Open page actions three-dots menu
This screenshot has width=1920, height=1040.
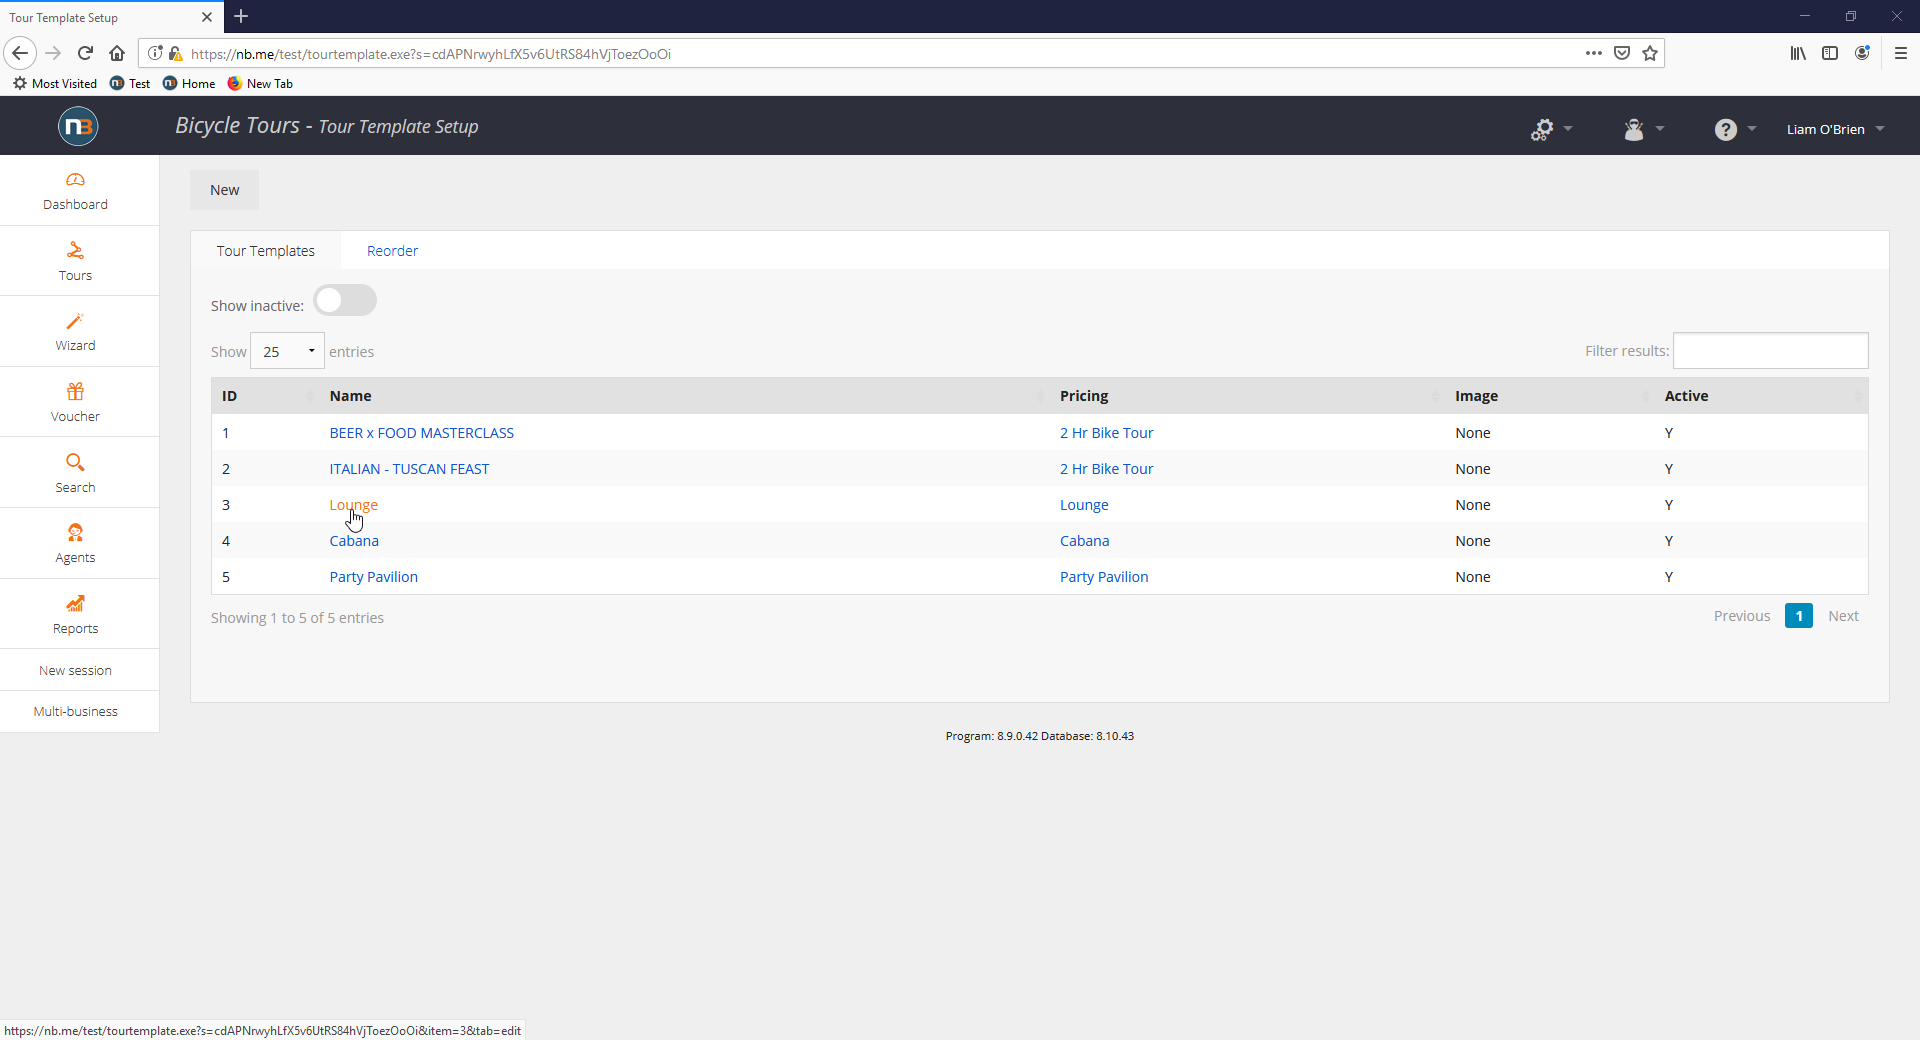[x=1594, y=53]
